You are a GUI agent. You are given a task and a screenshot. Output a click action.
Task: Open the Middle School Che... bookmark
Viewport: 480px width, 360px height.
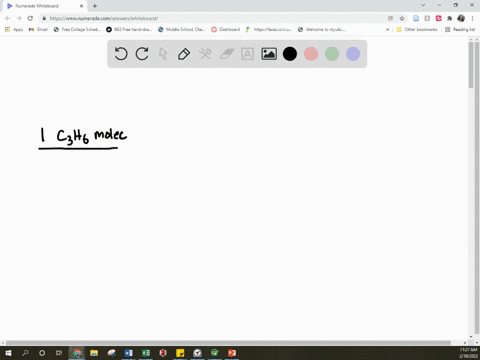(182, 29)
